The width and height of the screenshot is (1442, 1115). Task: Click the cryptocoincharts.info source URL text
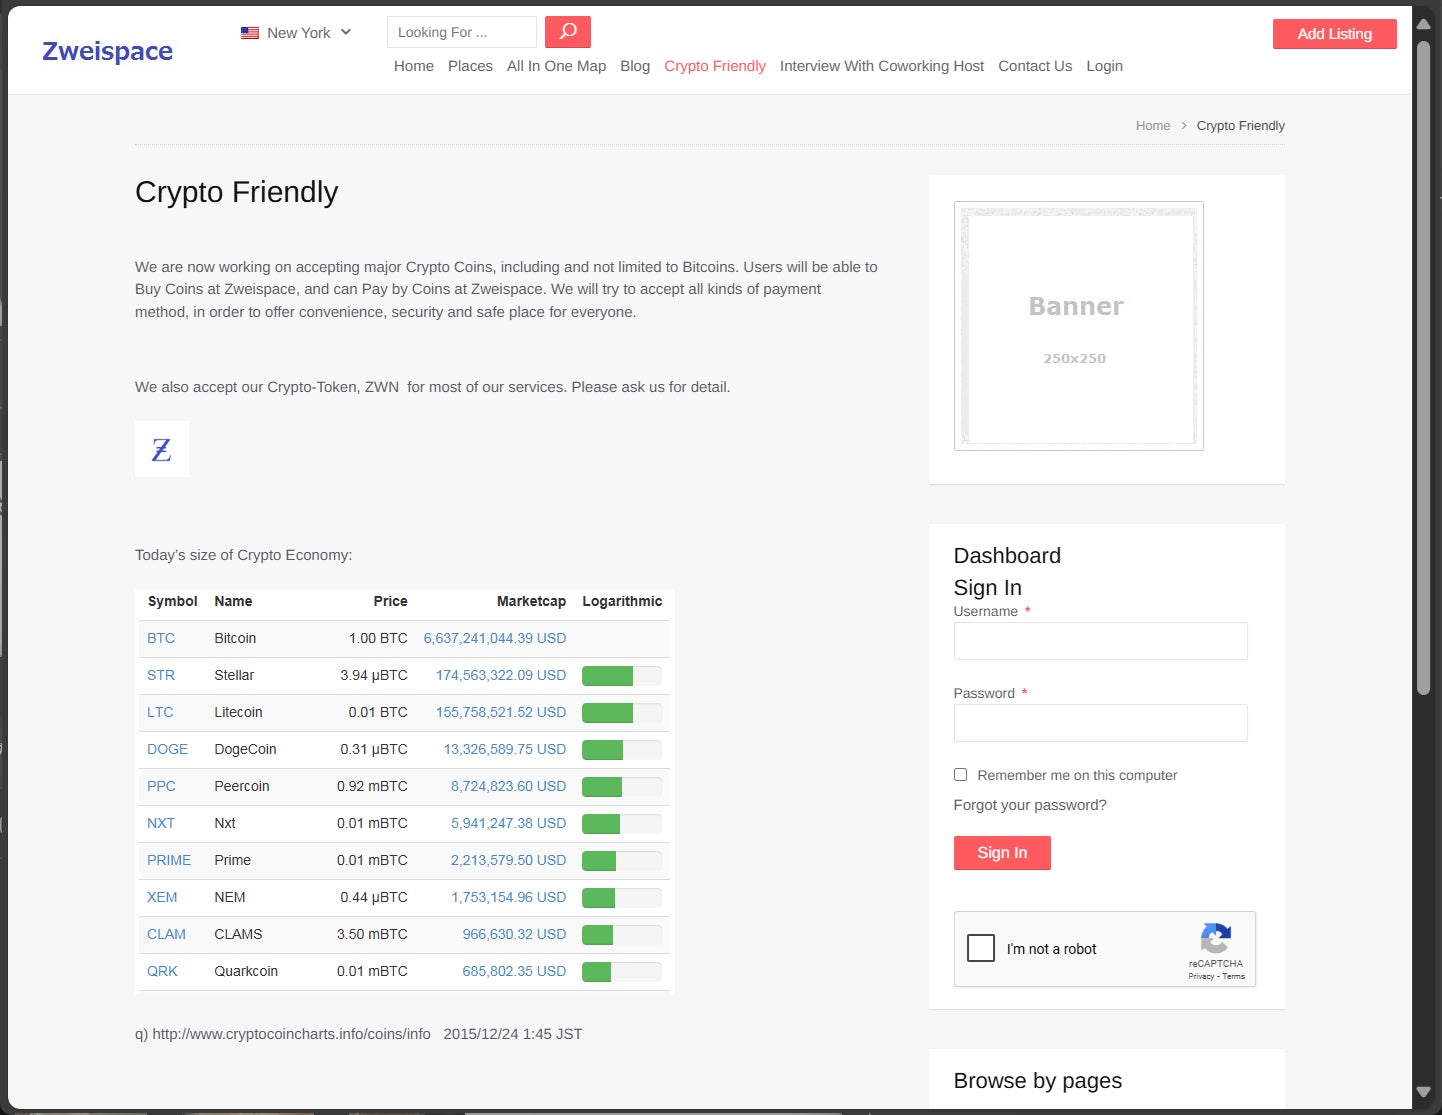tap(291, 1034)
